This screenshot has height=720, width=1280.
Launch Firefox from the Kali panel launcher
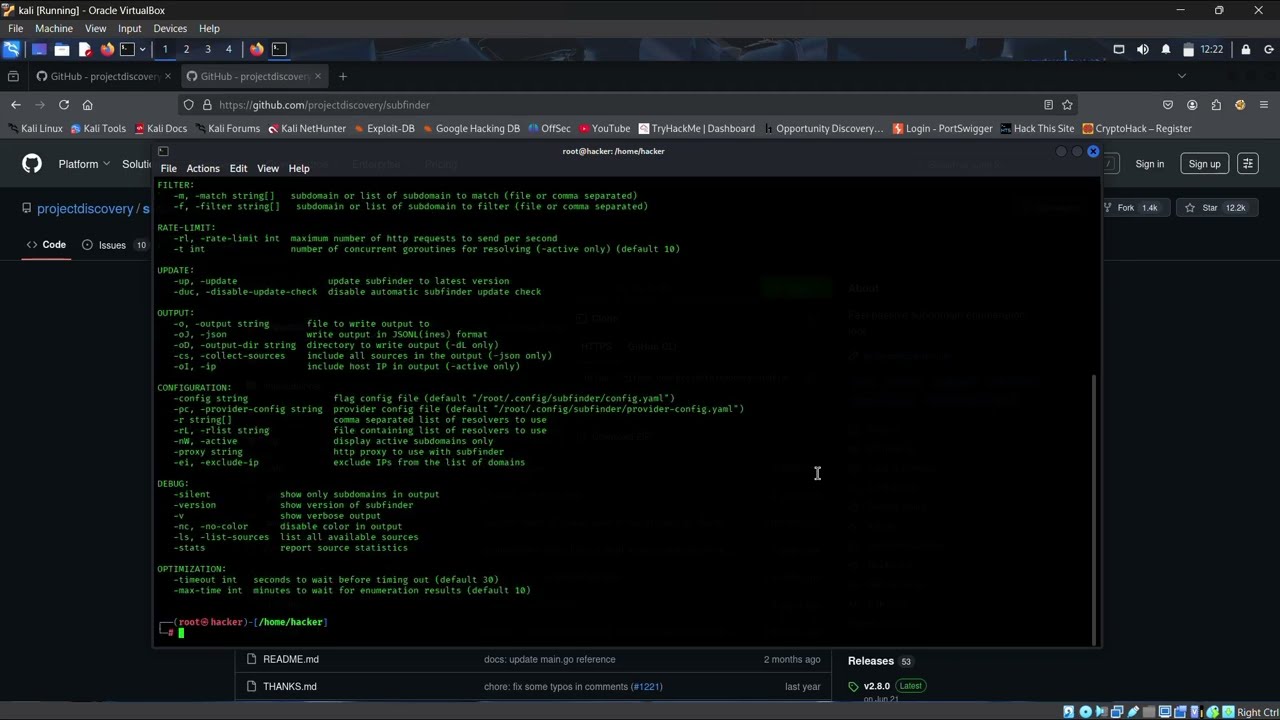pyautogui.click(x=107, y=49)
